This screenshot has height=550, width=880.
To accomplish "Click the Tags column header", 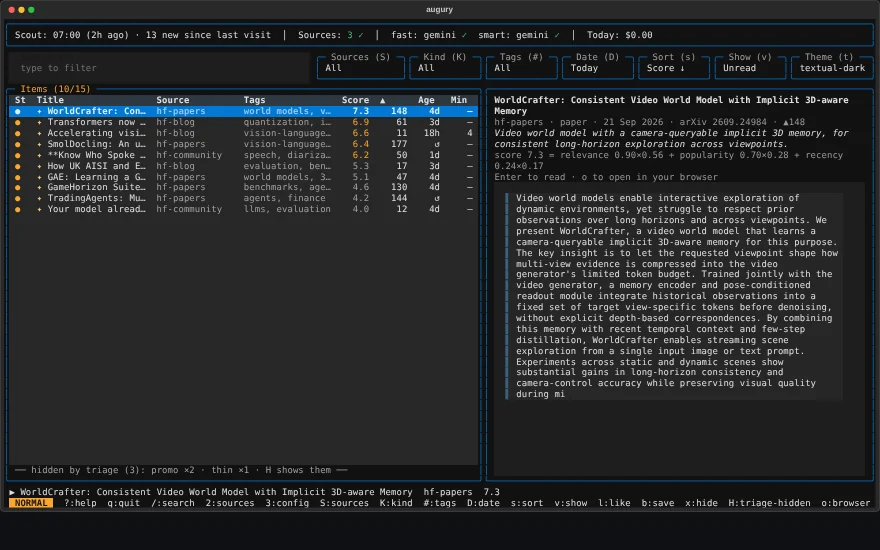I will [254, 100].
